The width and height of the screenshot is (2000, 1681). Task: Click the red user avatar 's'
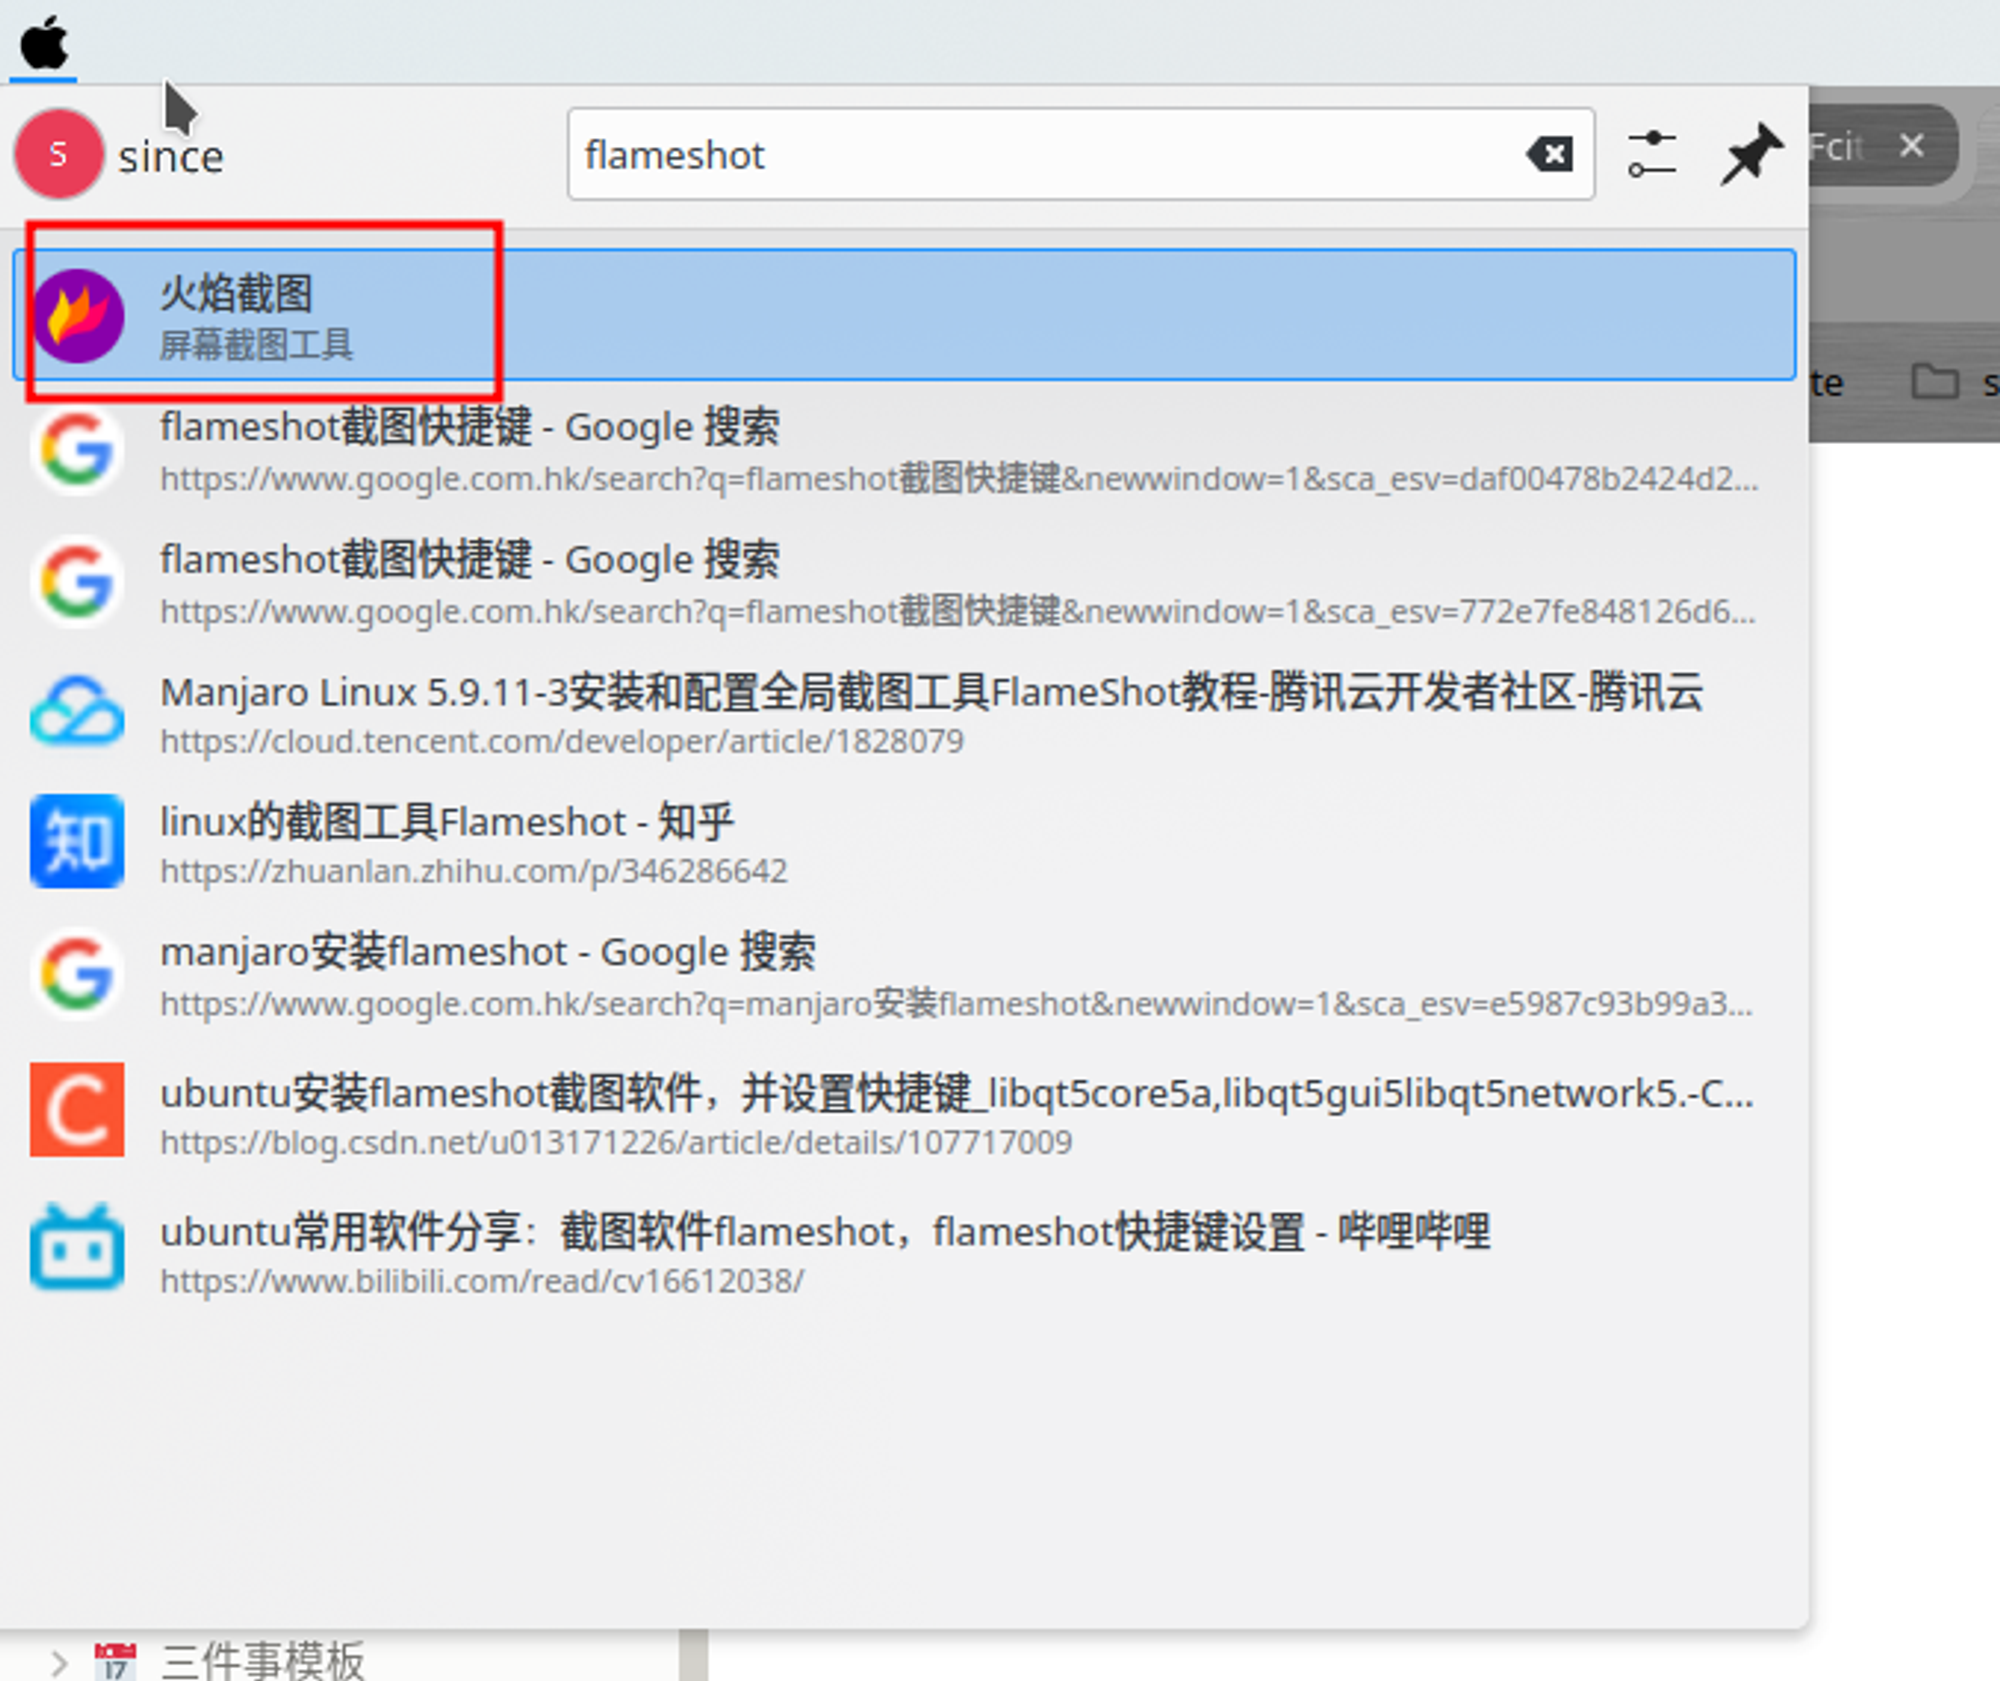(58, 154)
